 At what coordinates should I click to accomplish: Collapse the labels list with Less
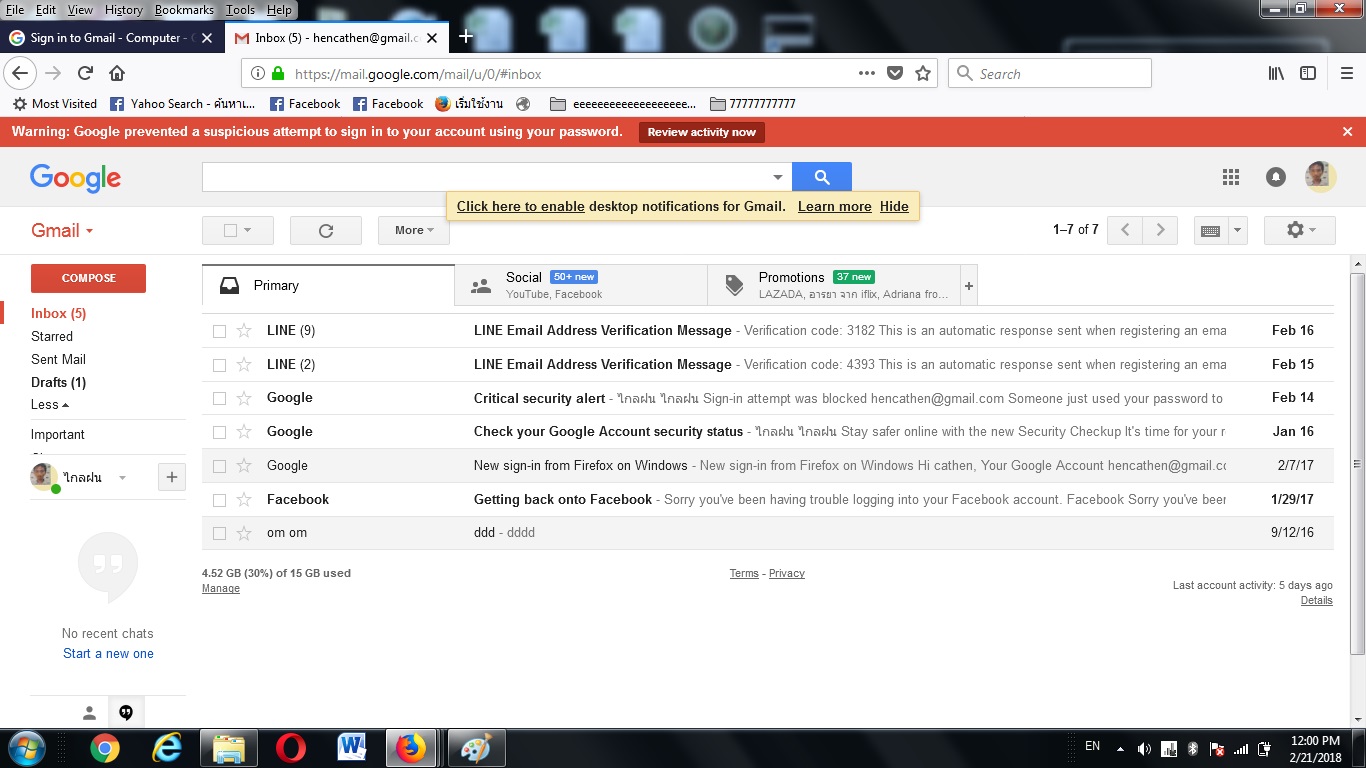pos(50,405)
